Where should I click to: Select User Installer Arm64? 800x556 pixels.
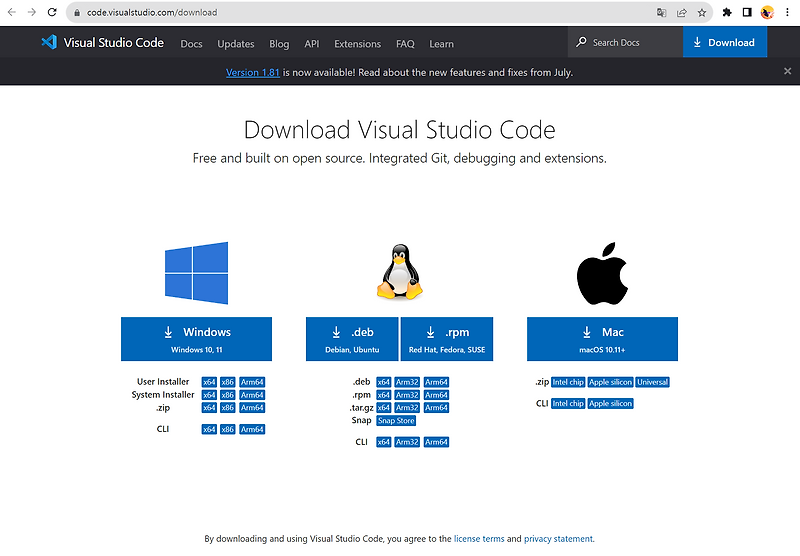252,382
